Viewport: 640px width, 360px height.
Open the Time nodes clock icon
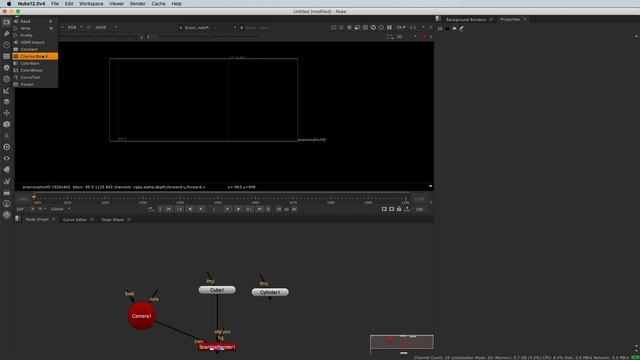pyautogui.click(x=7, y=45)
